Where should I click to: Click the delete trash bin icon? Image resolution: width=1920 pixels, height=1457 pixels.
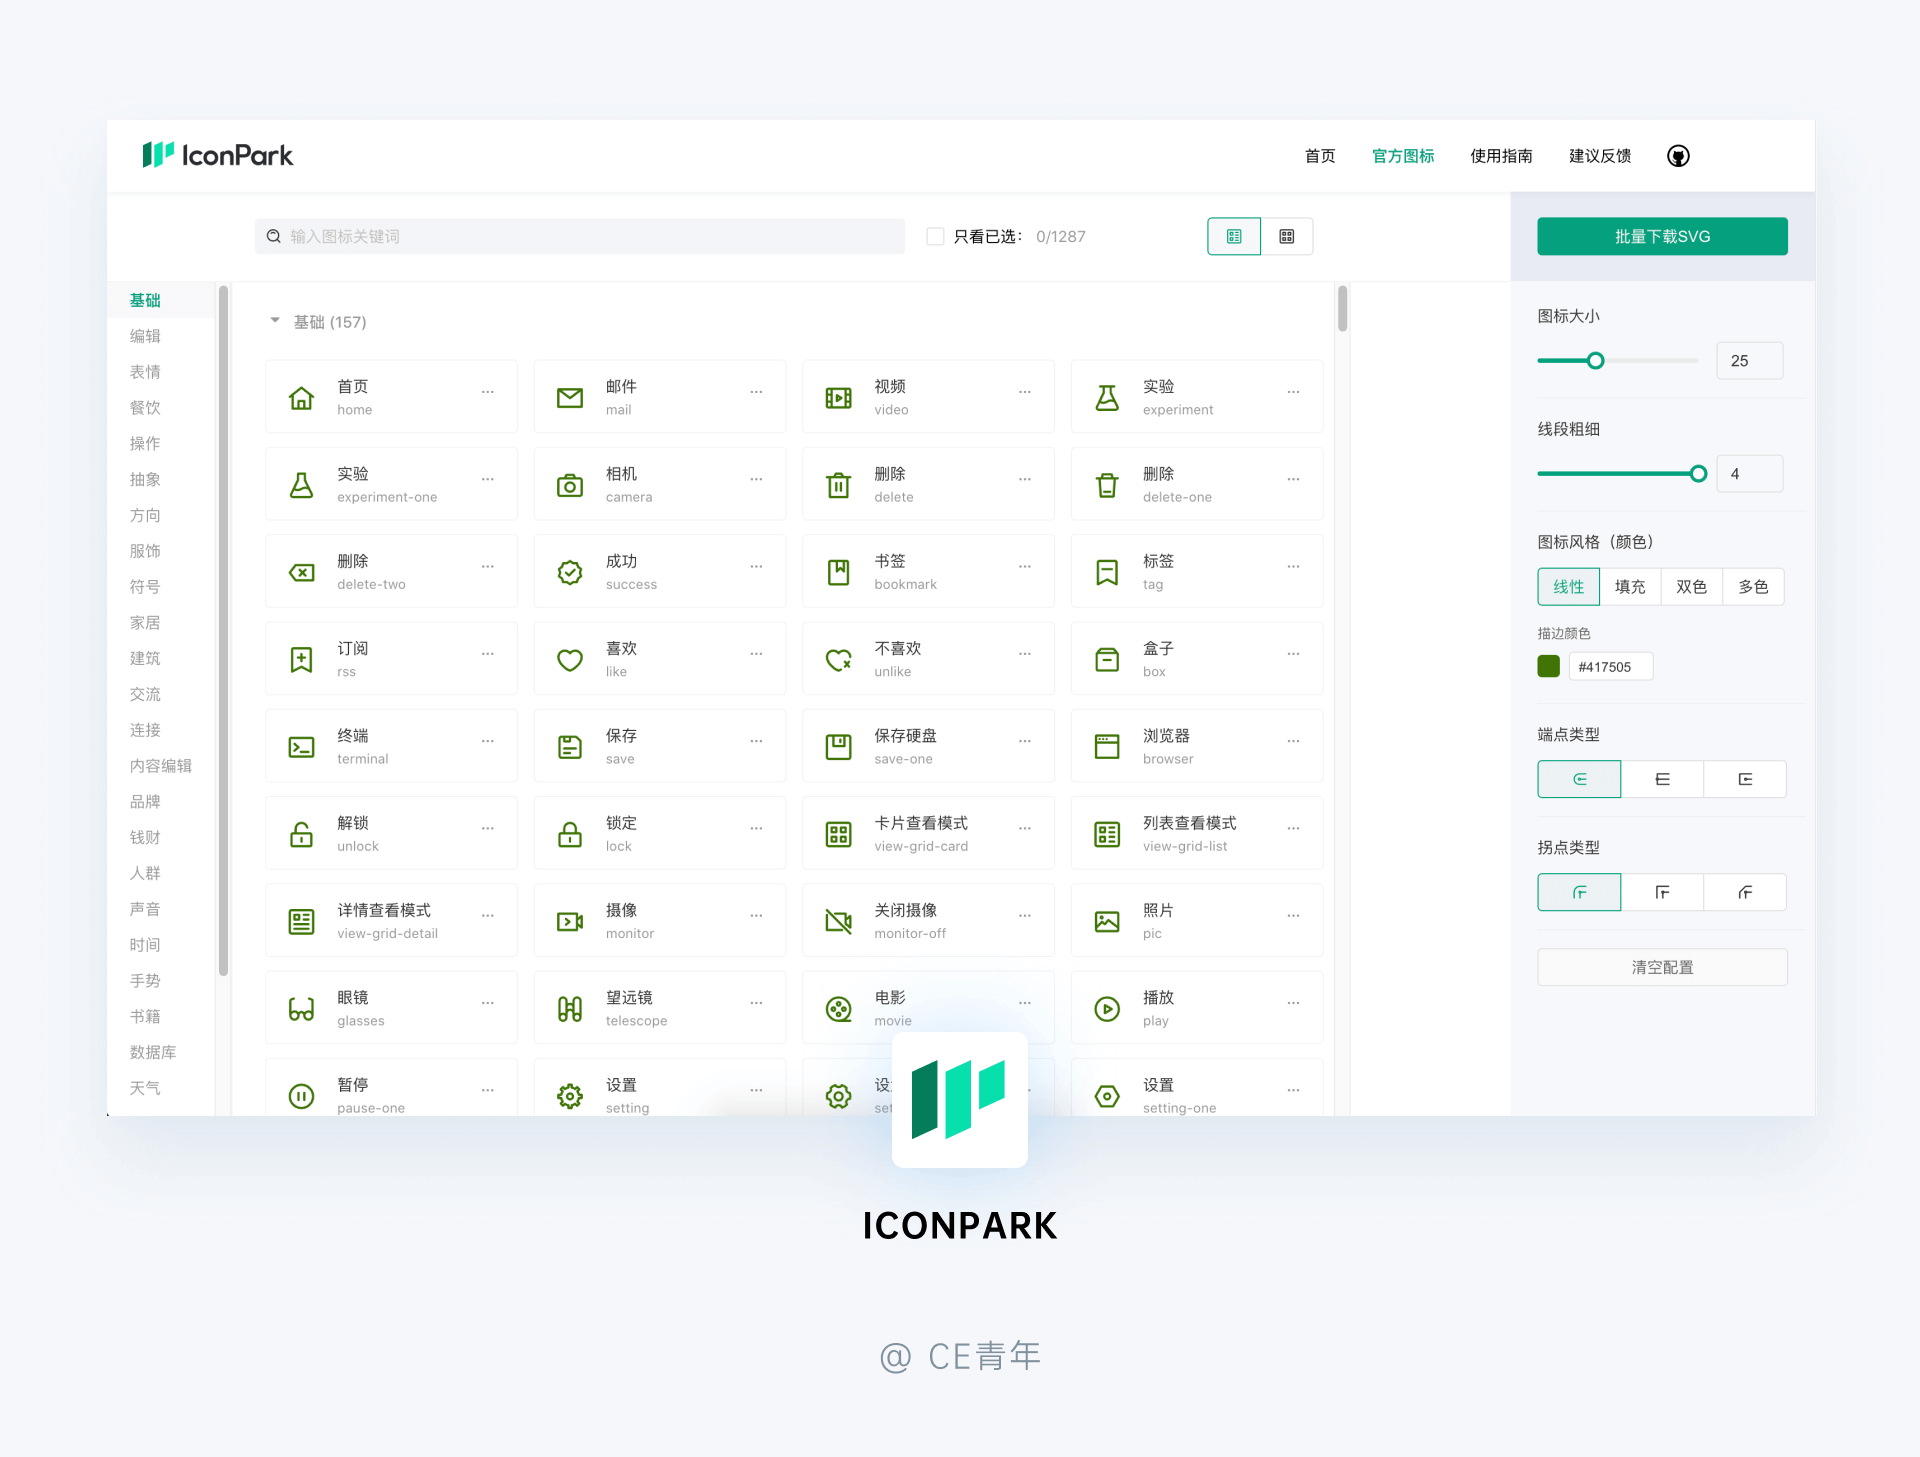pos(838,485)
